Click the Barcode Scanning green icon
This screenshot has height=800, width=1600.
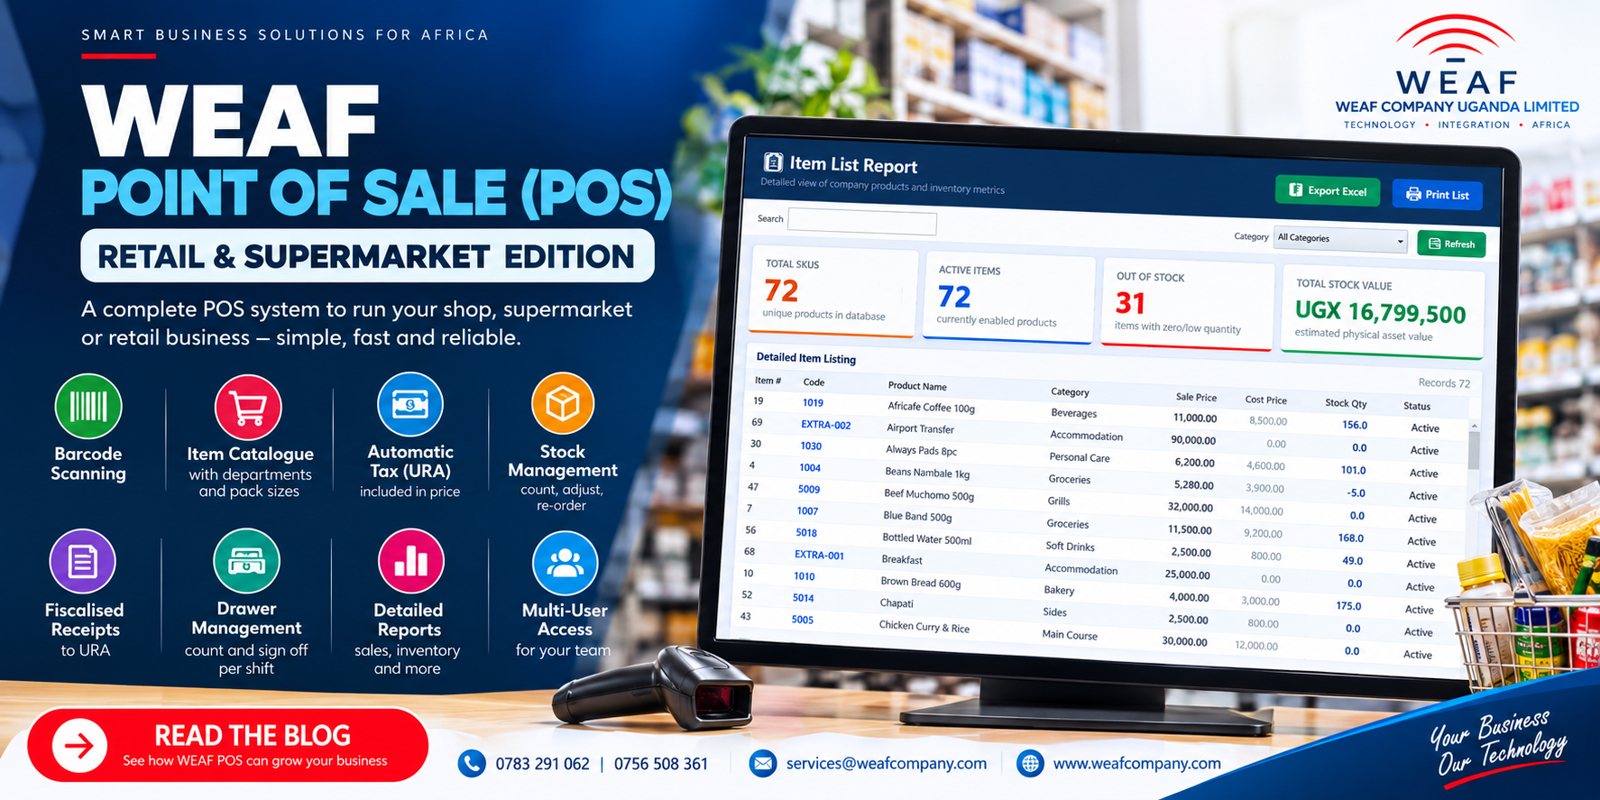tap(88, 406)
